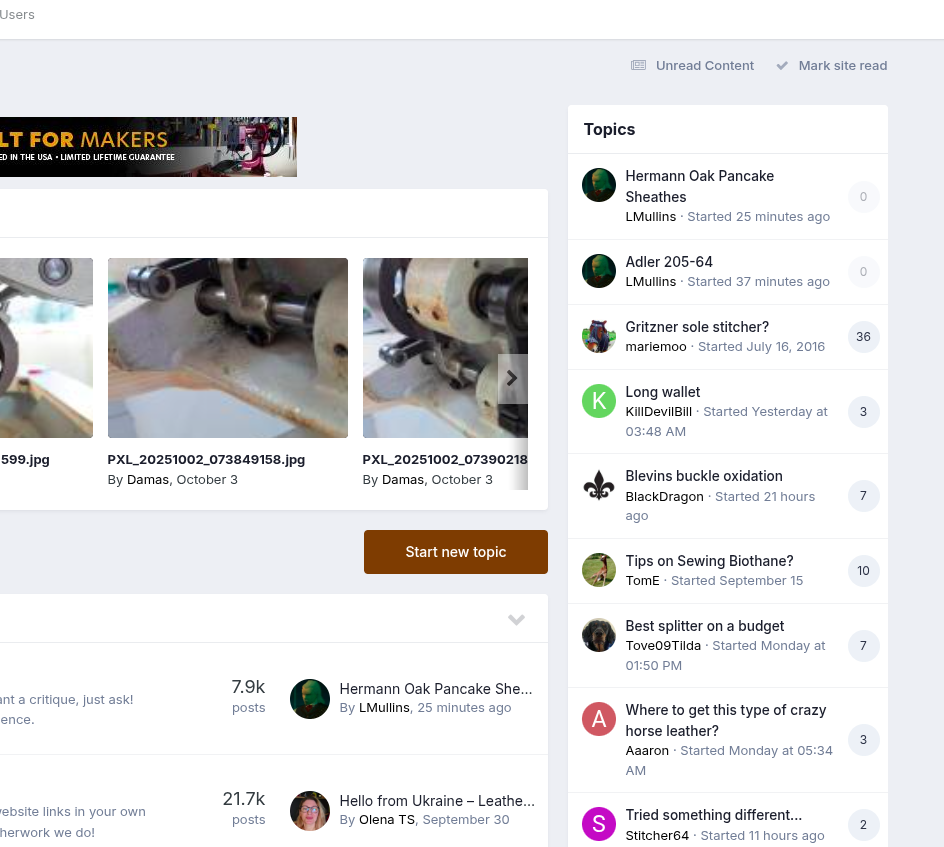Collapse forum category with chevron arrow
The image size is (944, 847).
tap(516, 620)
